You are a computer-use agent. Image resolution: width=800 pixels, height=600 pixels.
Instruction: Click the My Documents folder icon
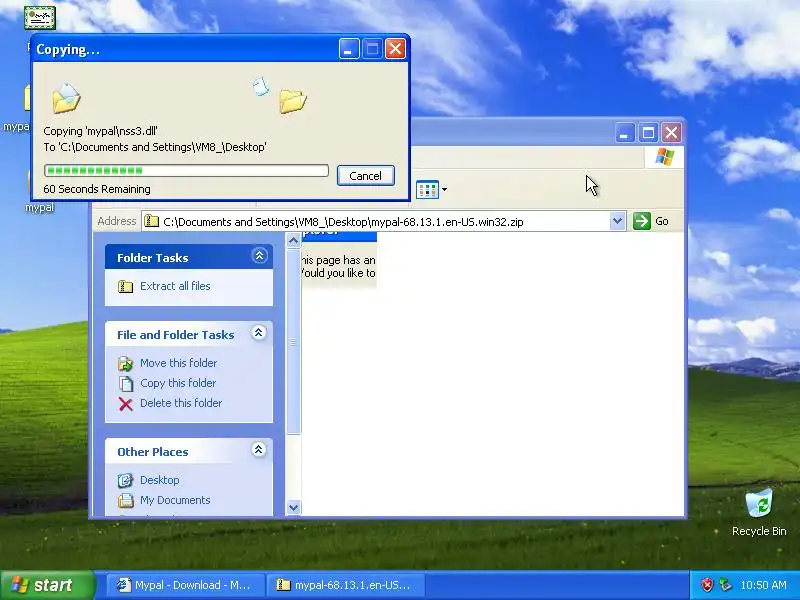click(126, 500)
